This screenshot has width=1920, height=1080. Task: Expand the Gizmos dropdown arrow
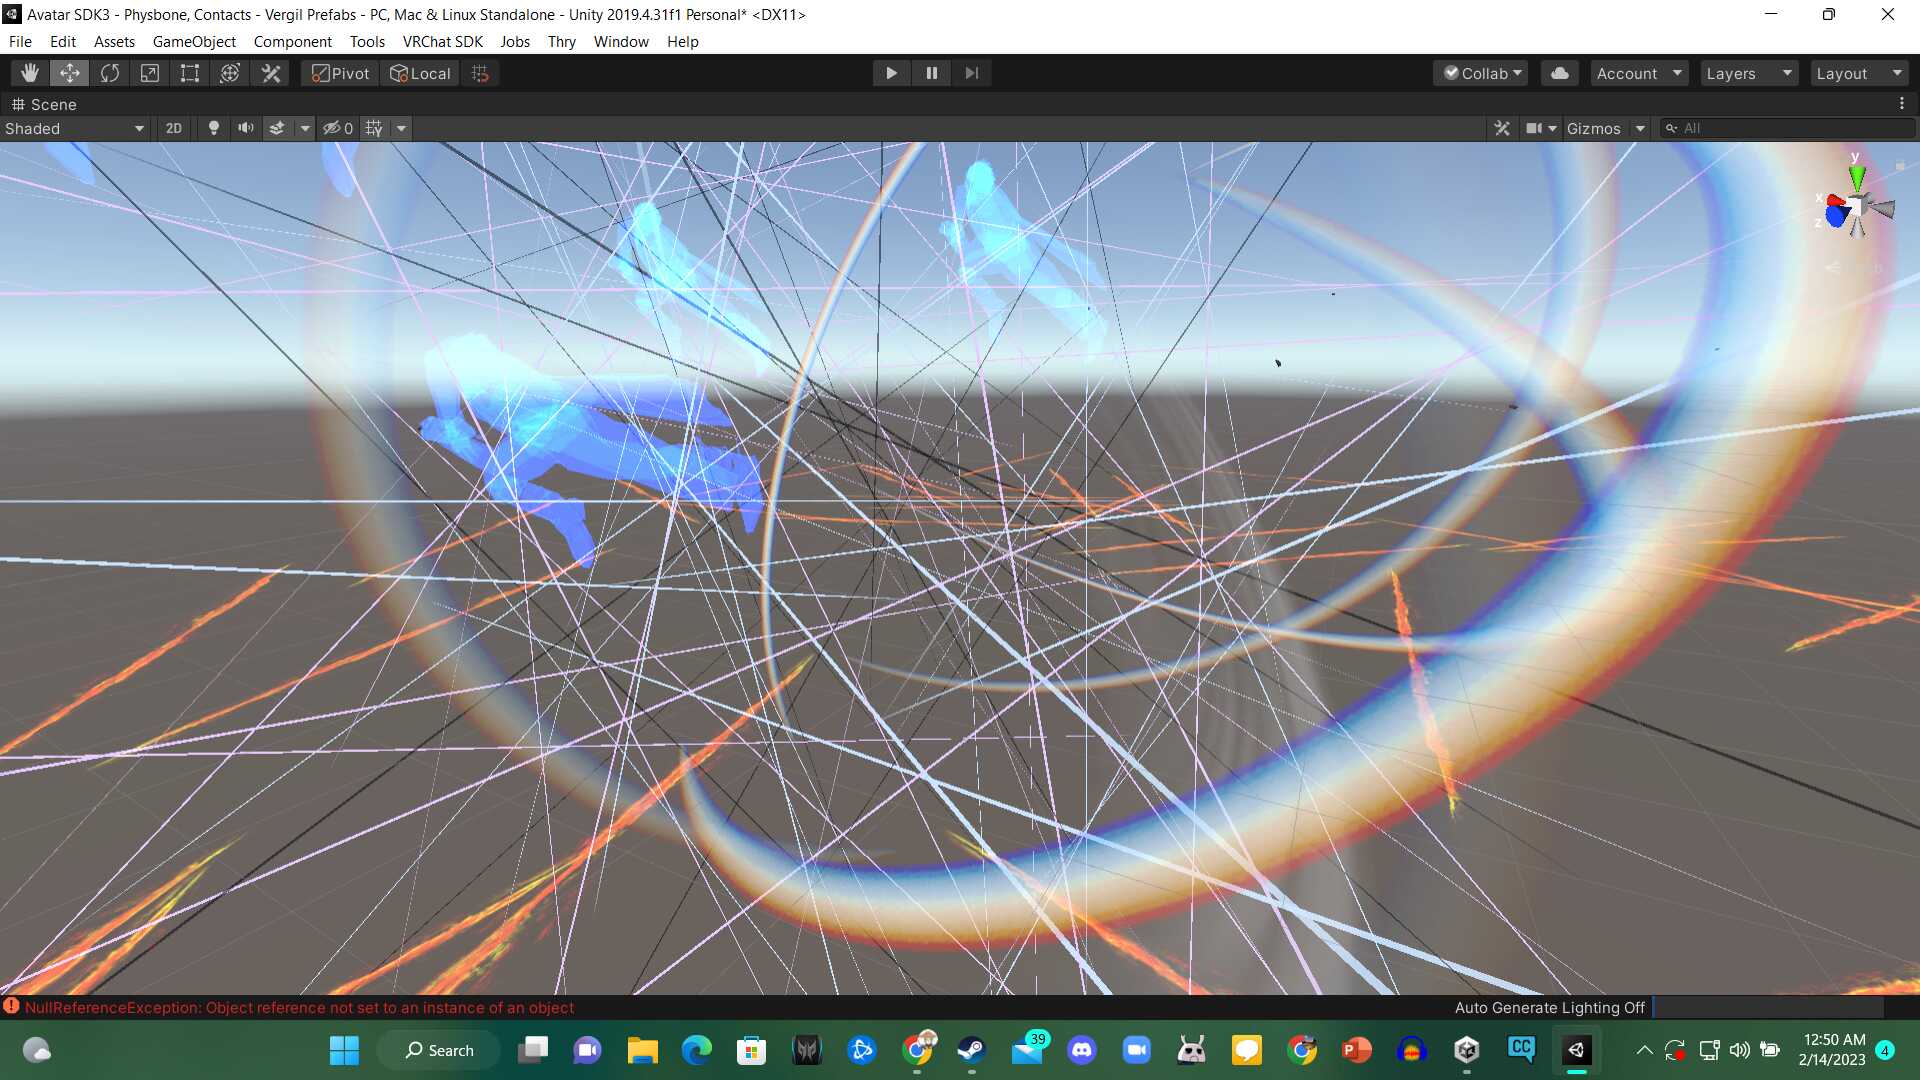tap(1640, 128)
